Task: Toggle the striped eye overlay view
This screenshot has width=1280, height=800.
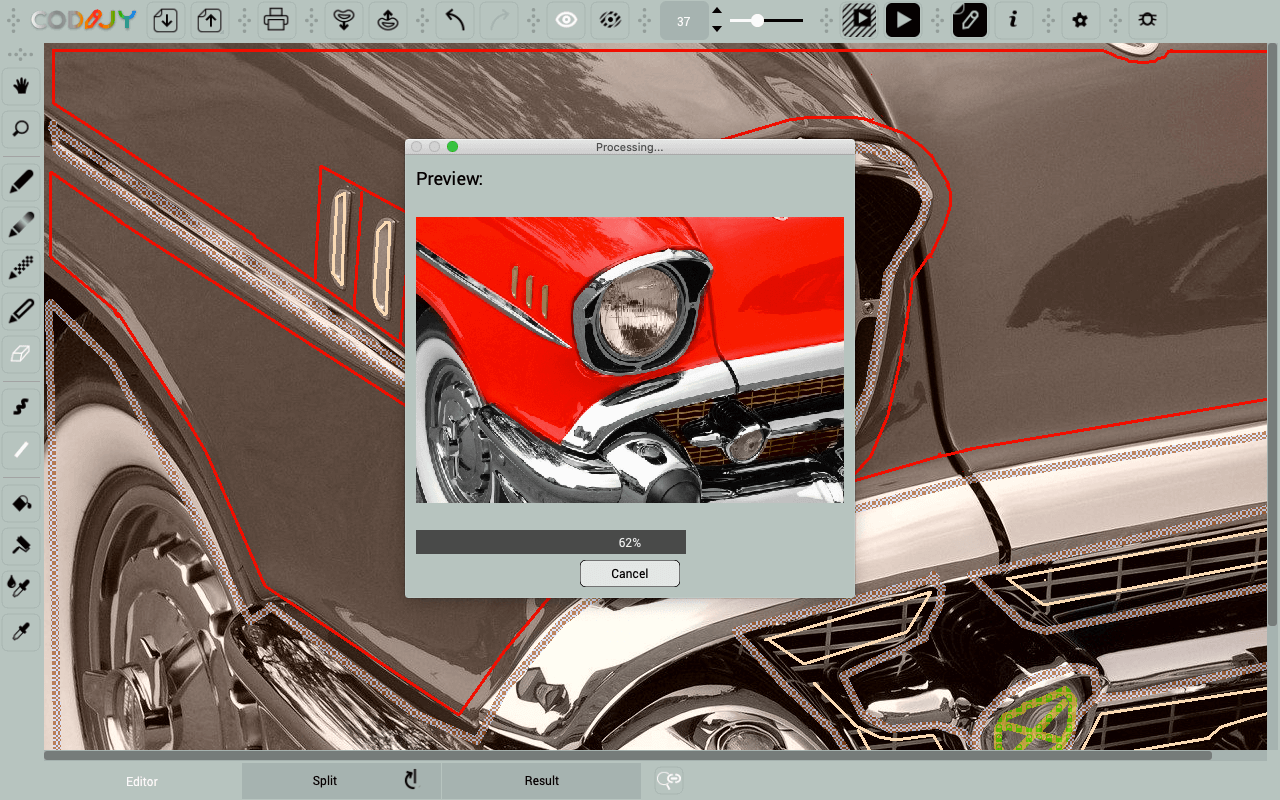Action: point(609,20)
